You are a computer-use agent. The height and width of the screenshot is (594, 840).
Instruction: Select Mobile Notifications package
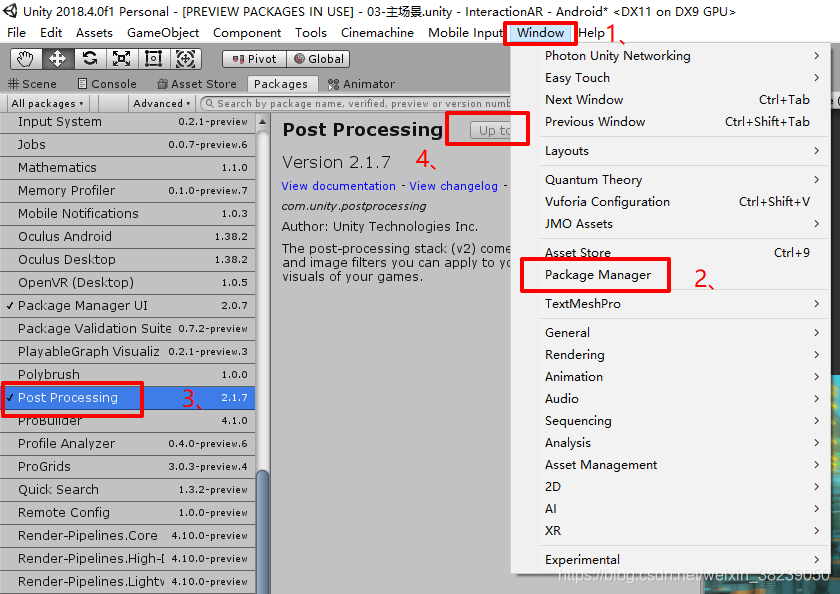tap(128, 213)
